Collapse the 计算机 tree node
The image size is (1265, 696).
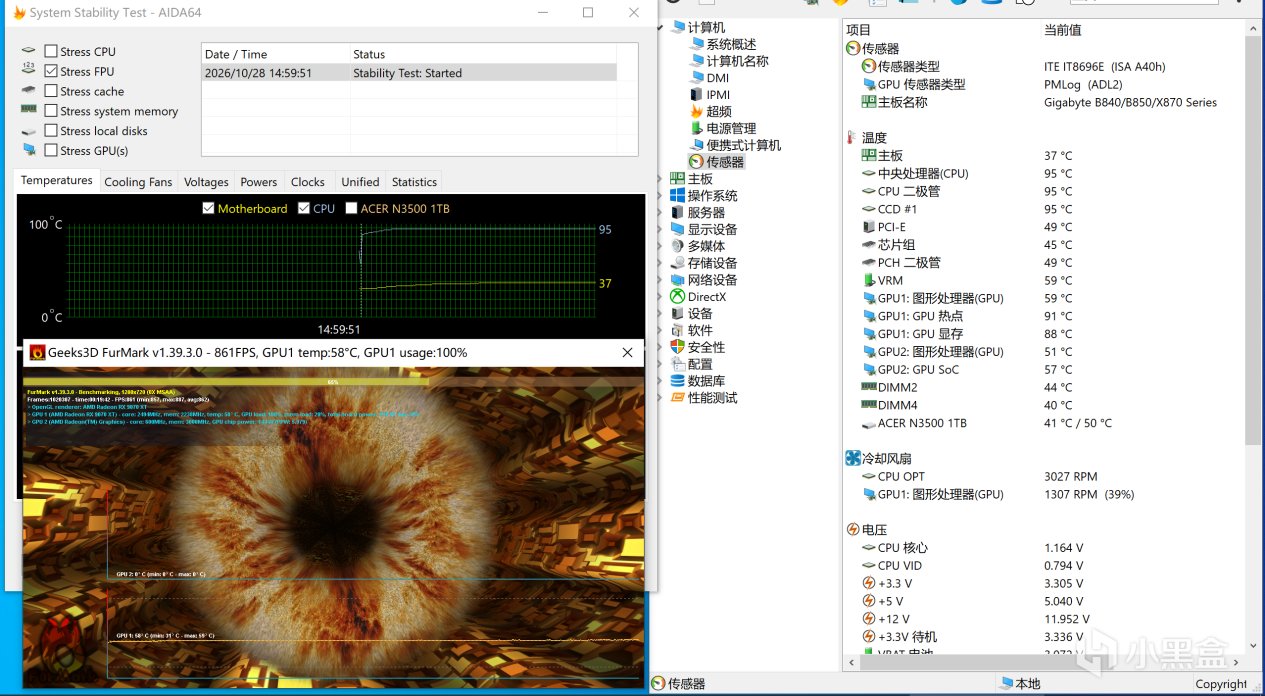[660, 28]
